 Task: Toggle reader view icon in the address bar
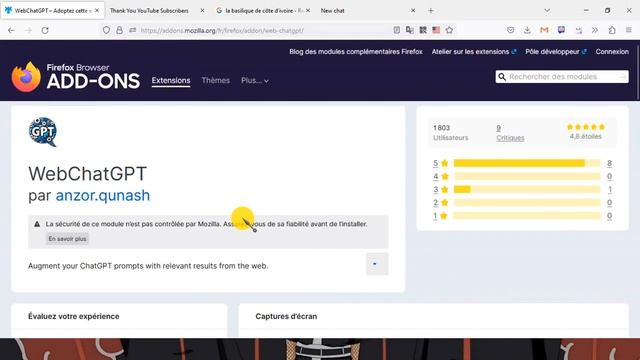(x=396, y=30)
